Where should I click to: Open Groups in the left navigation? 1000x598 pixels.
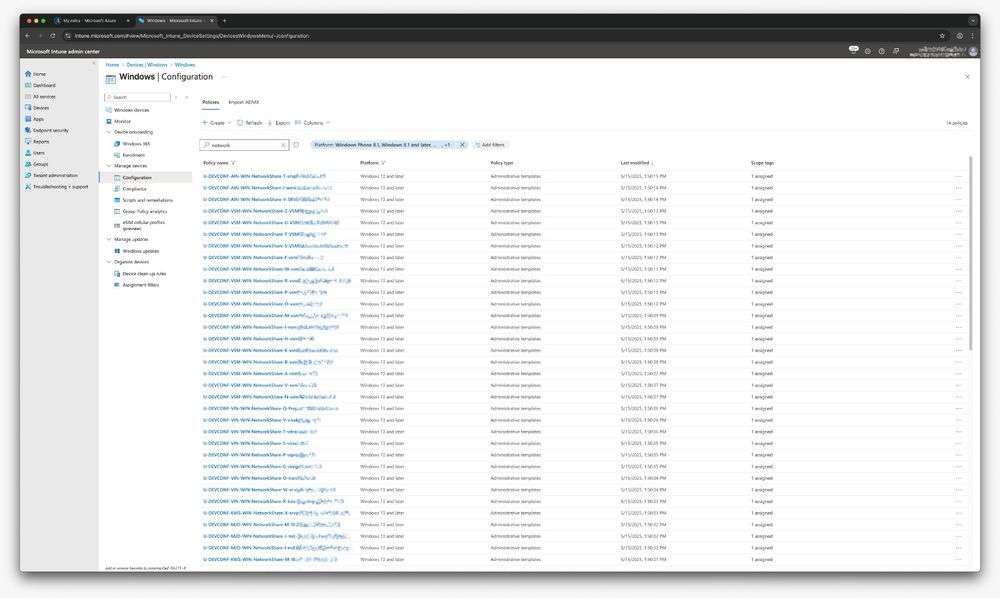[36, 164]
